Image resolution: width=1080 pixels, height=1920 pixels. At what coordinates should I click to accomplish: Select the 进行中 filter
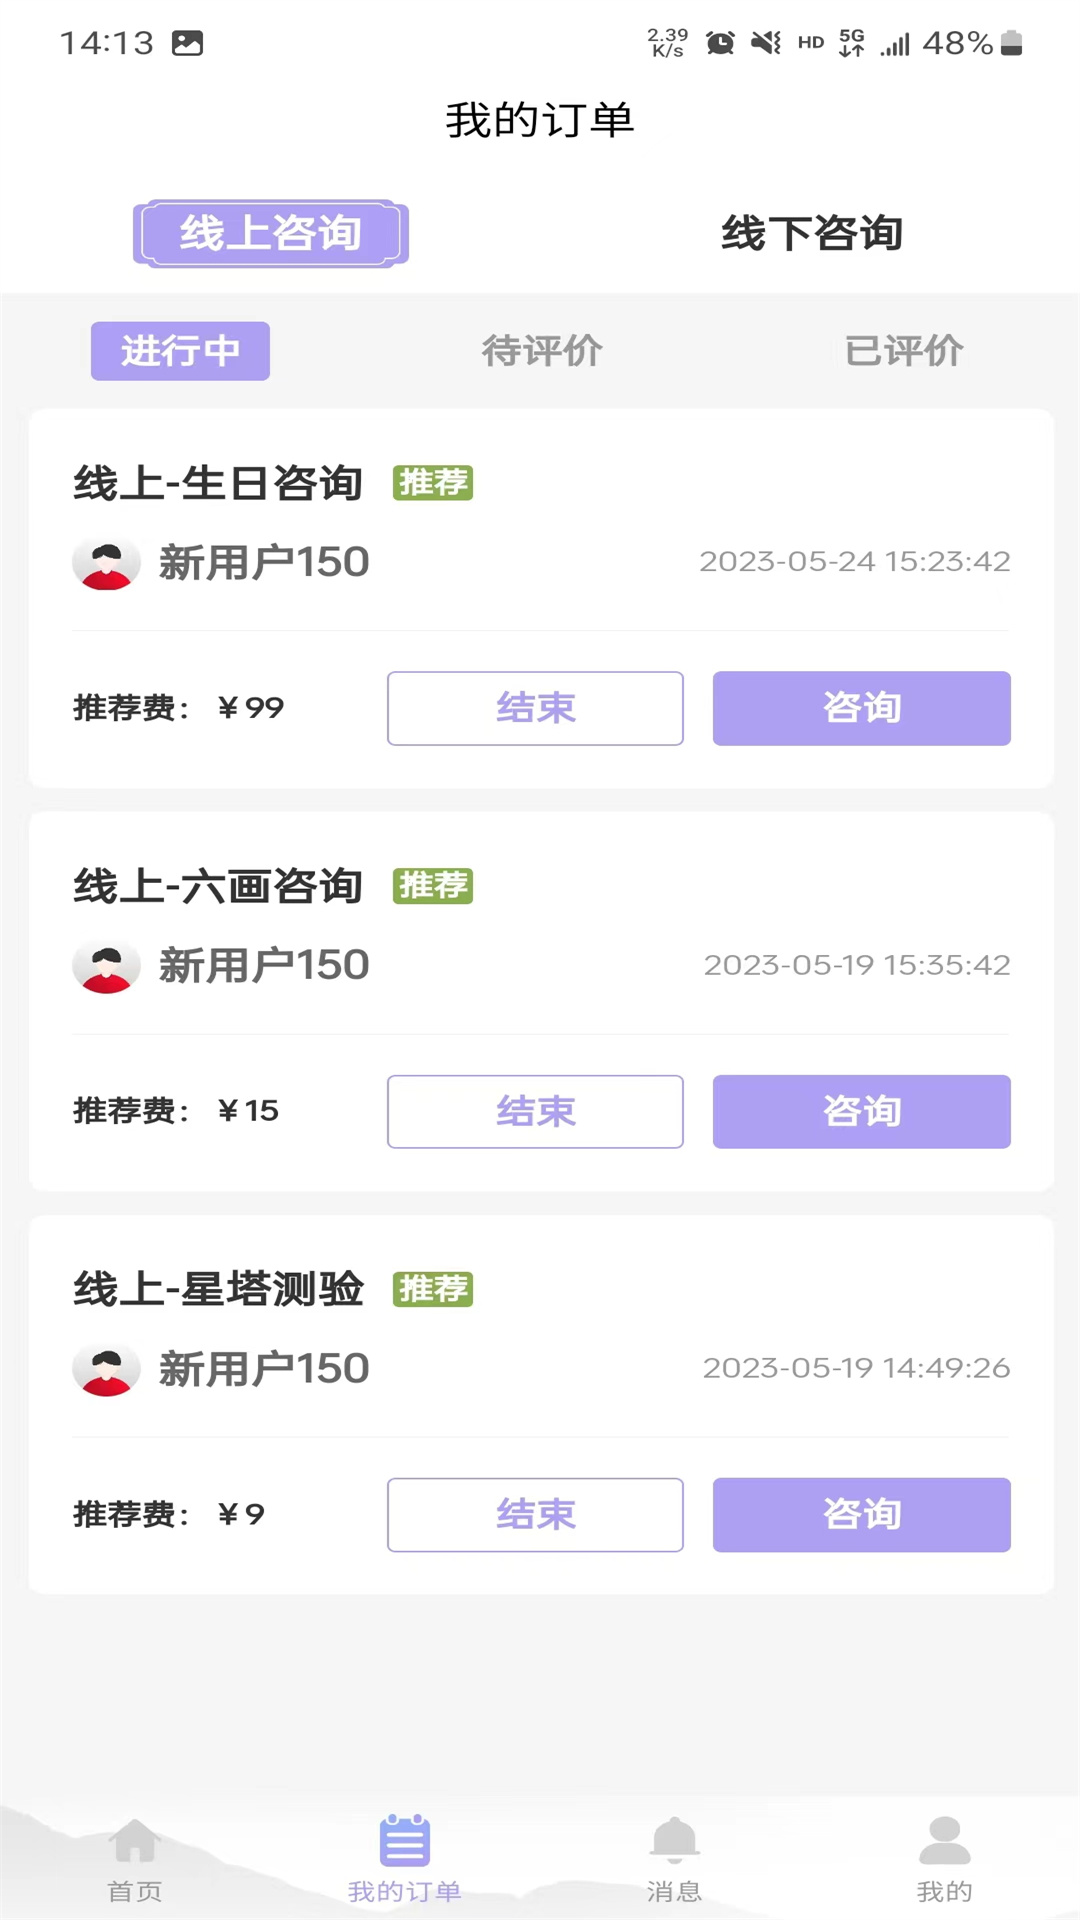point(180,351)
